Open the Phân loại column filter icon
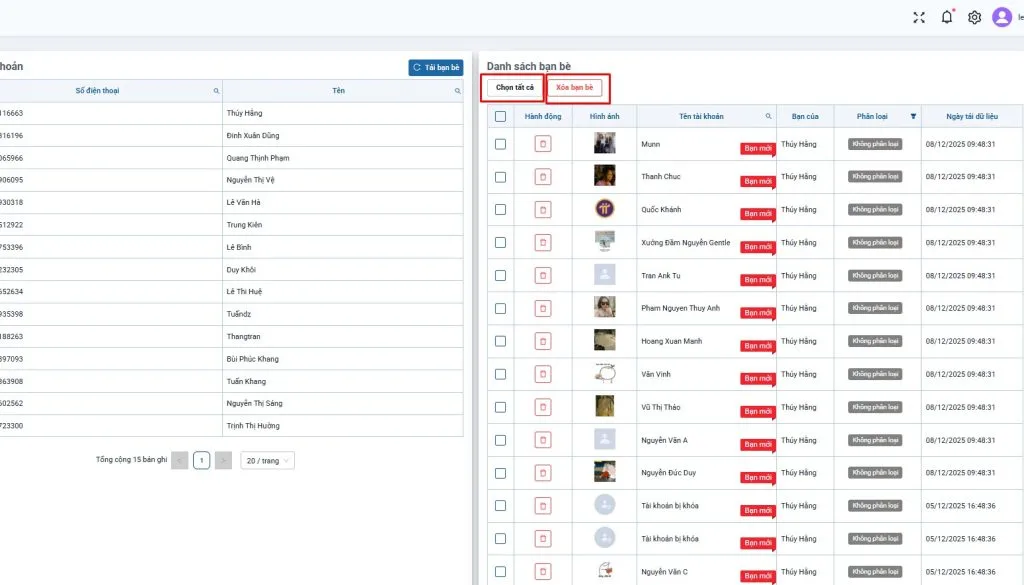Image resolution: width=1024 pixels, height=585 pixels. pyautogui.click(x=912, y=117)
